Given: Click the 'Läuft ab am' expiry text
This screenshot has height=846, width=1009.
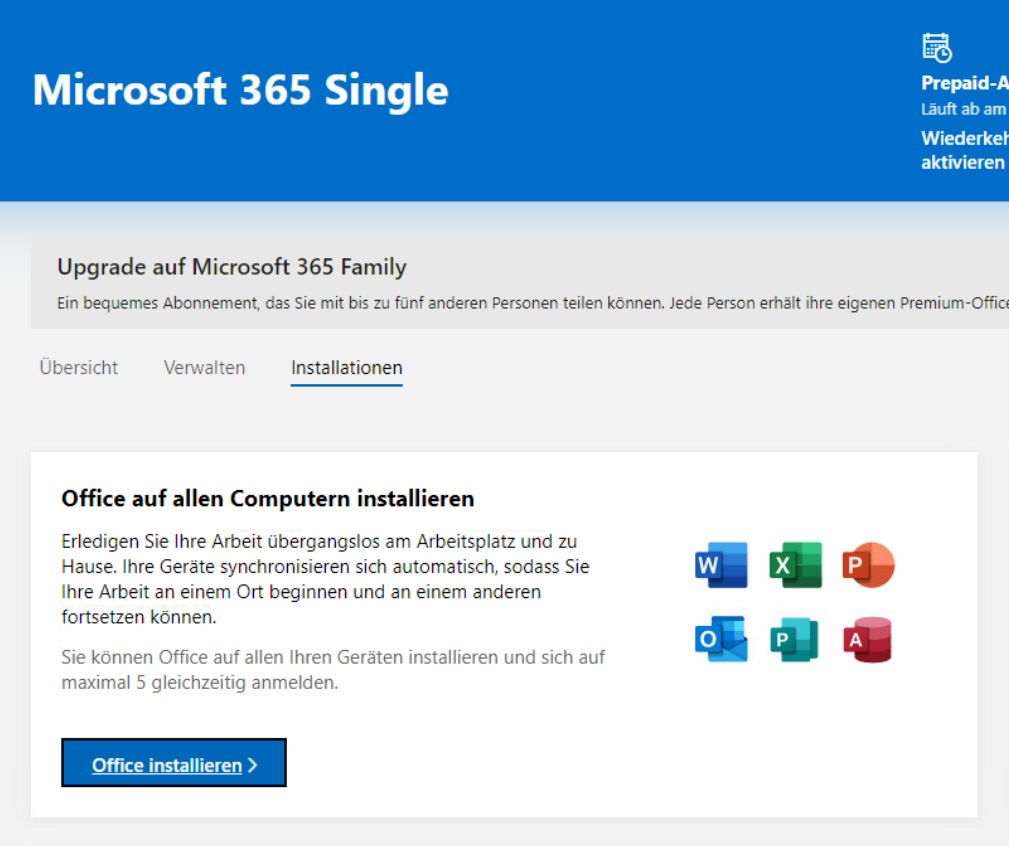Looking at the screenshot, I should tap(965, 109).
